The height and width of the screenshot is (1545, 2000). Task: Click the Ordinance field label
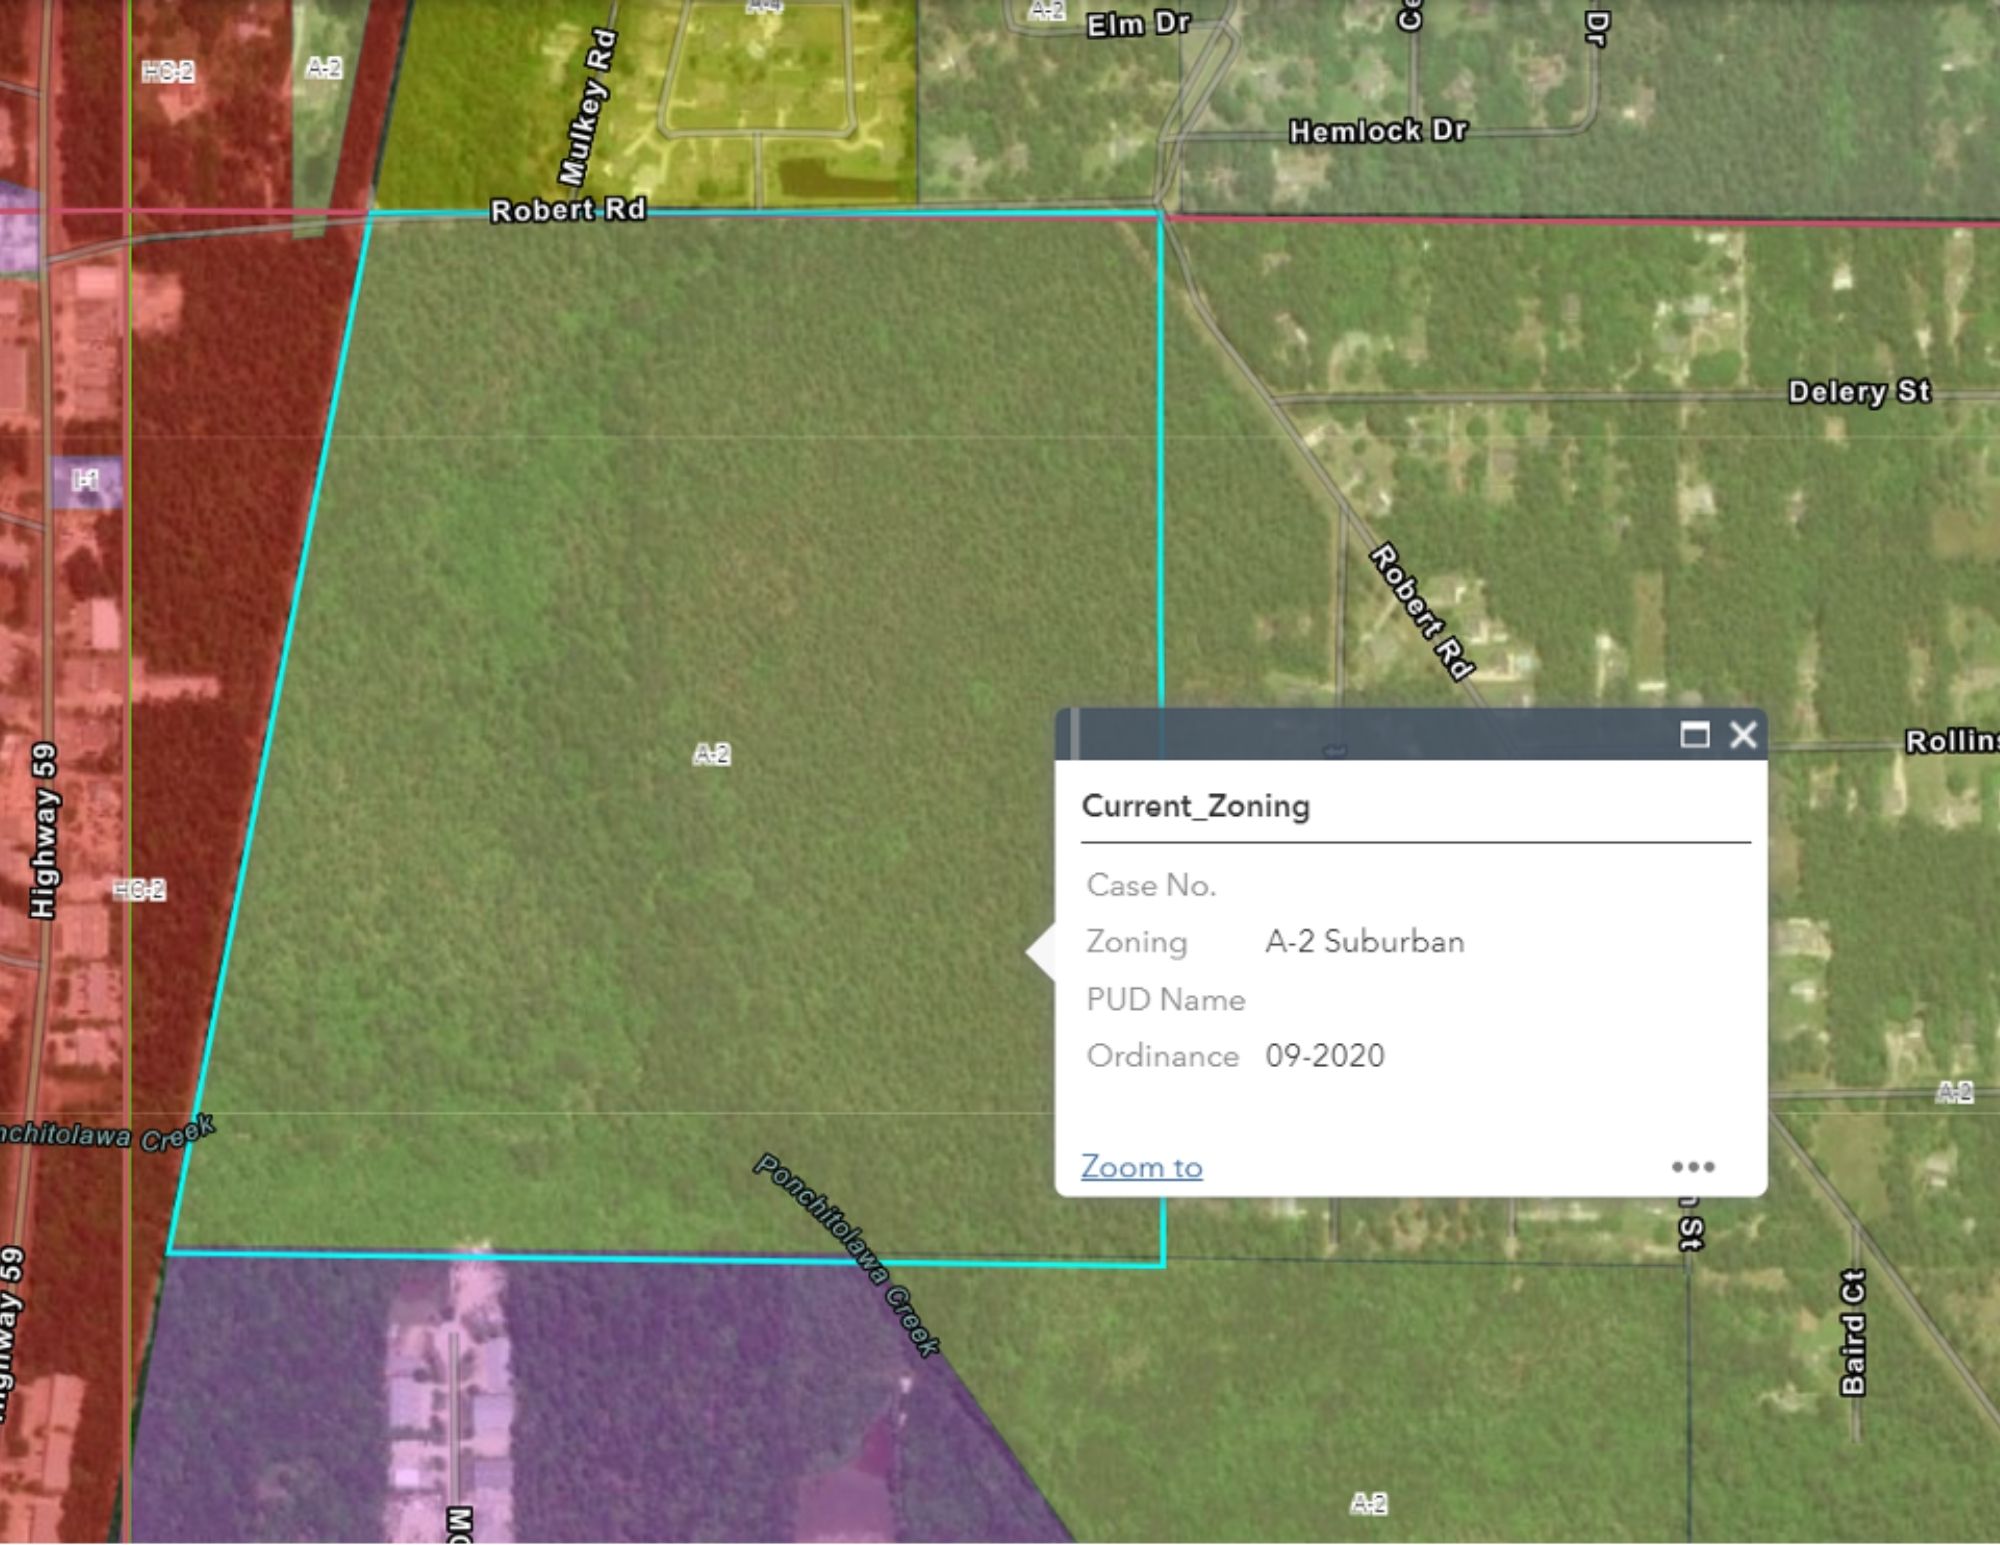pyautogui.click(x=1163, y=1056)
